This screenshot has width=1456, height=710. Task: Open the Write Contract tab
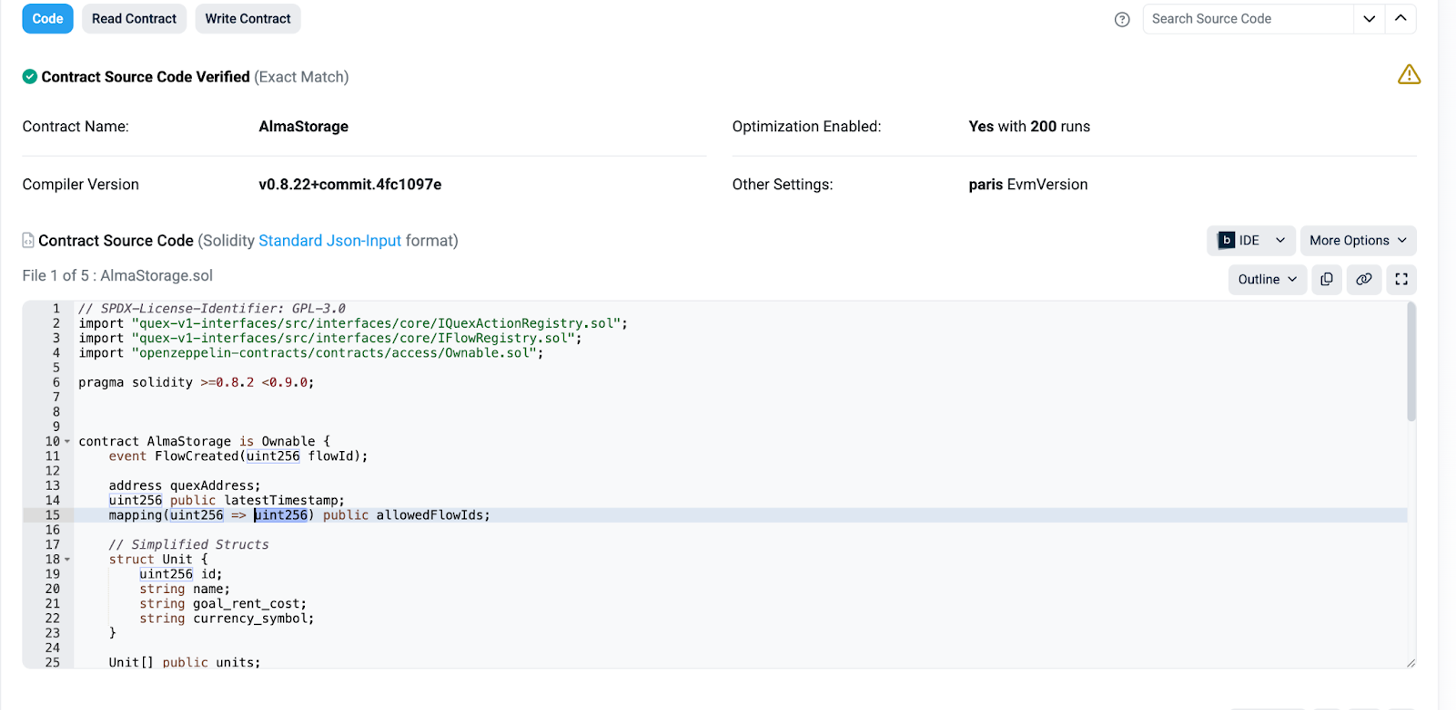(248, 19)
